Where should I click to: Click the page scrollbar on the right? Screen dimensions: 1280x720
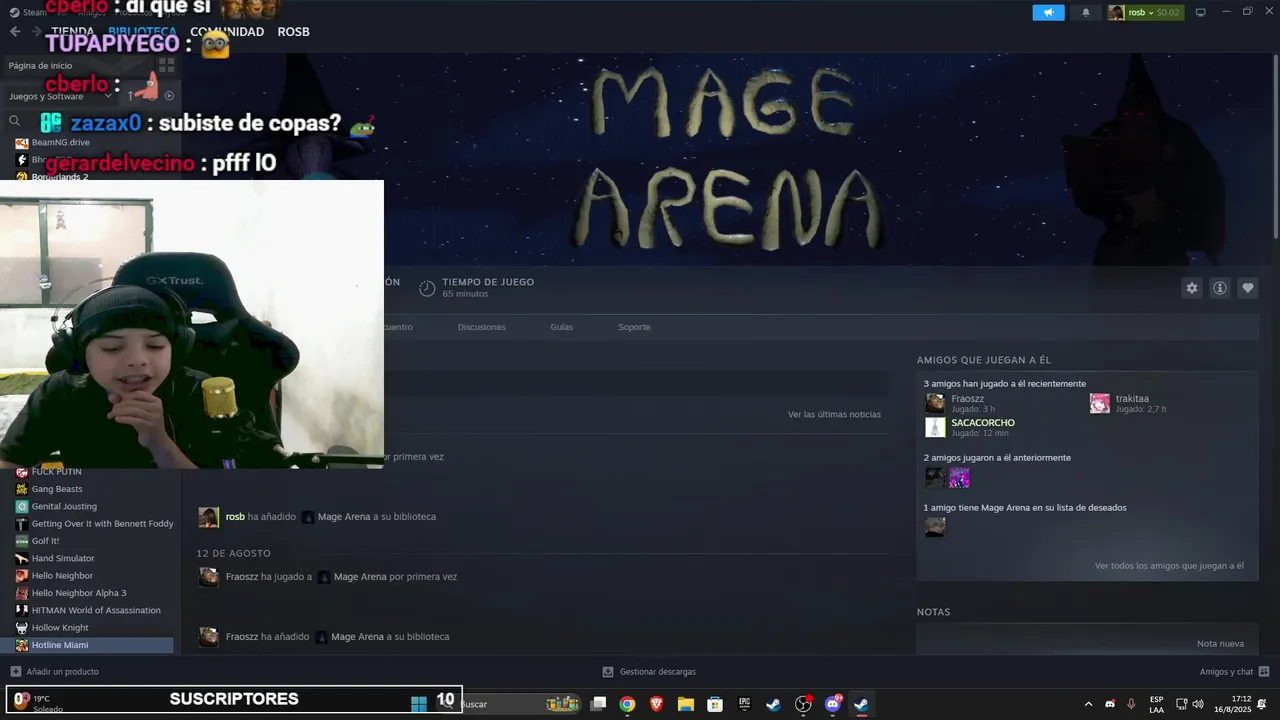coord(1275,148)
